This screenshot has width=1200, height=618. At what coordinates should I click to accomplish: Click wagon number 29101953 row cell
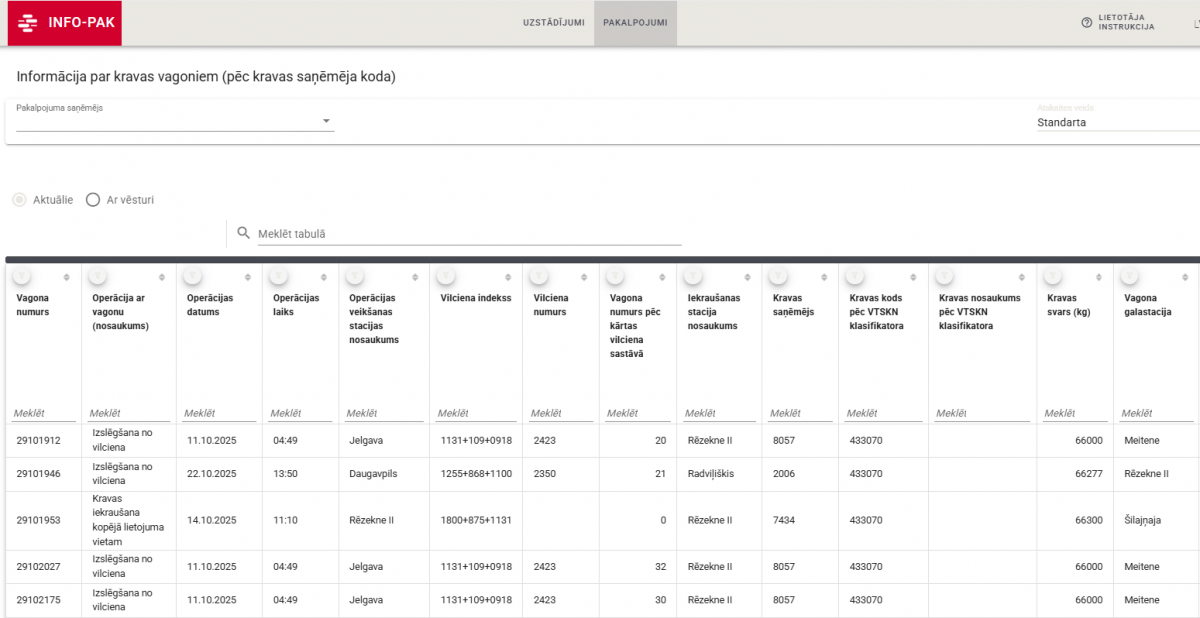click(x=39, y=520)
